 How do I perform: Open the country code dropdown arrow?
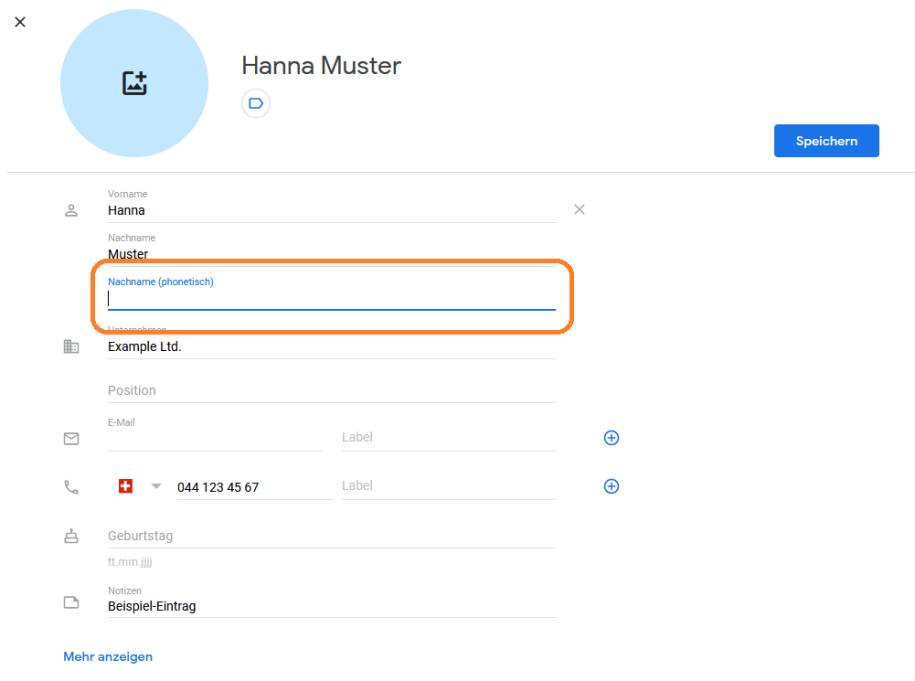tap(156, 487)
